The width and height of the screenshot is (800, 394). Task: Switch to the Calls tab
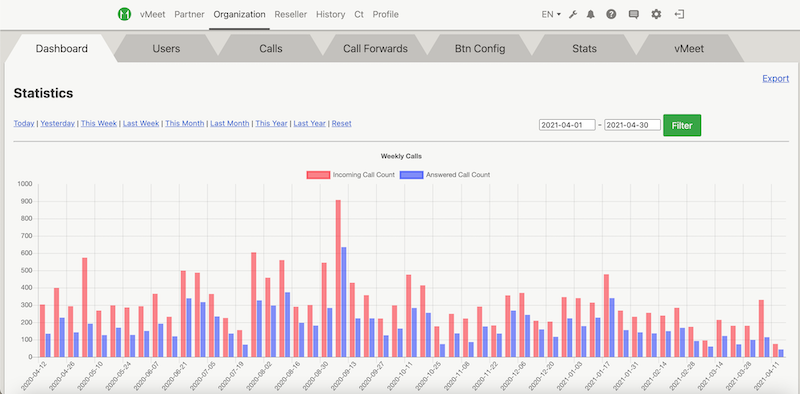point(271,48)
